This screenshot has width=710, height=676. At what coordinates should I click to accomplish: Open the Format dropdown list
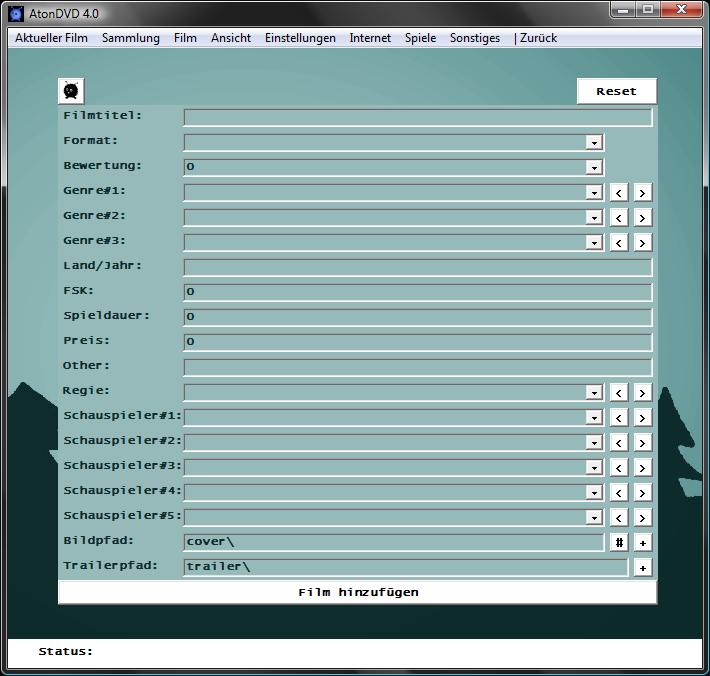[x=594, y=142]
